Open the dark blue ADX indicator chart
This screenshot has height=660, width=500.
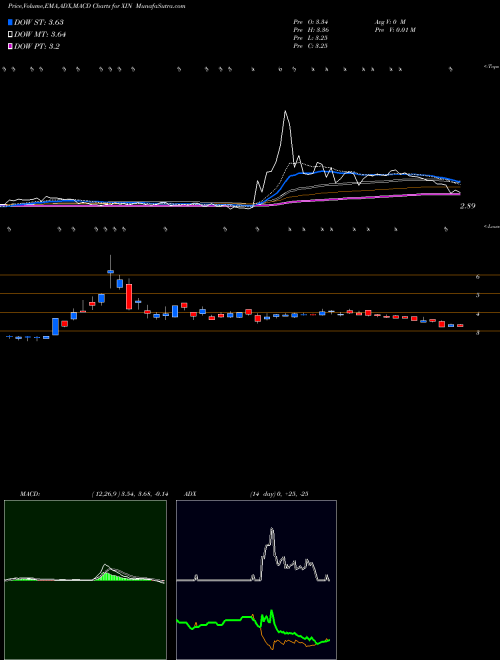tap(256, 580)
